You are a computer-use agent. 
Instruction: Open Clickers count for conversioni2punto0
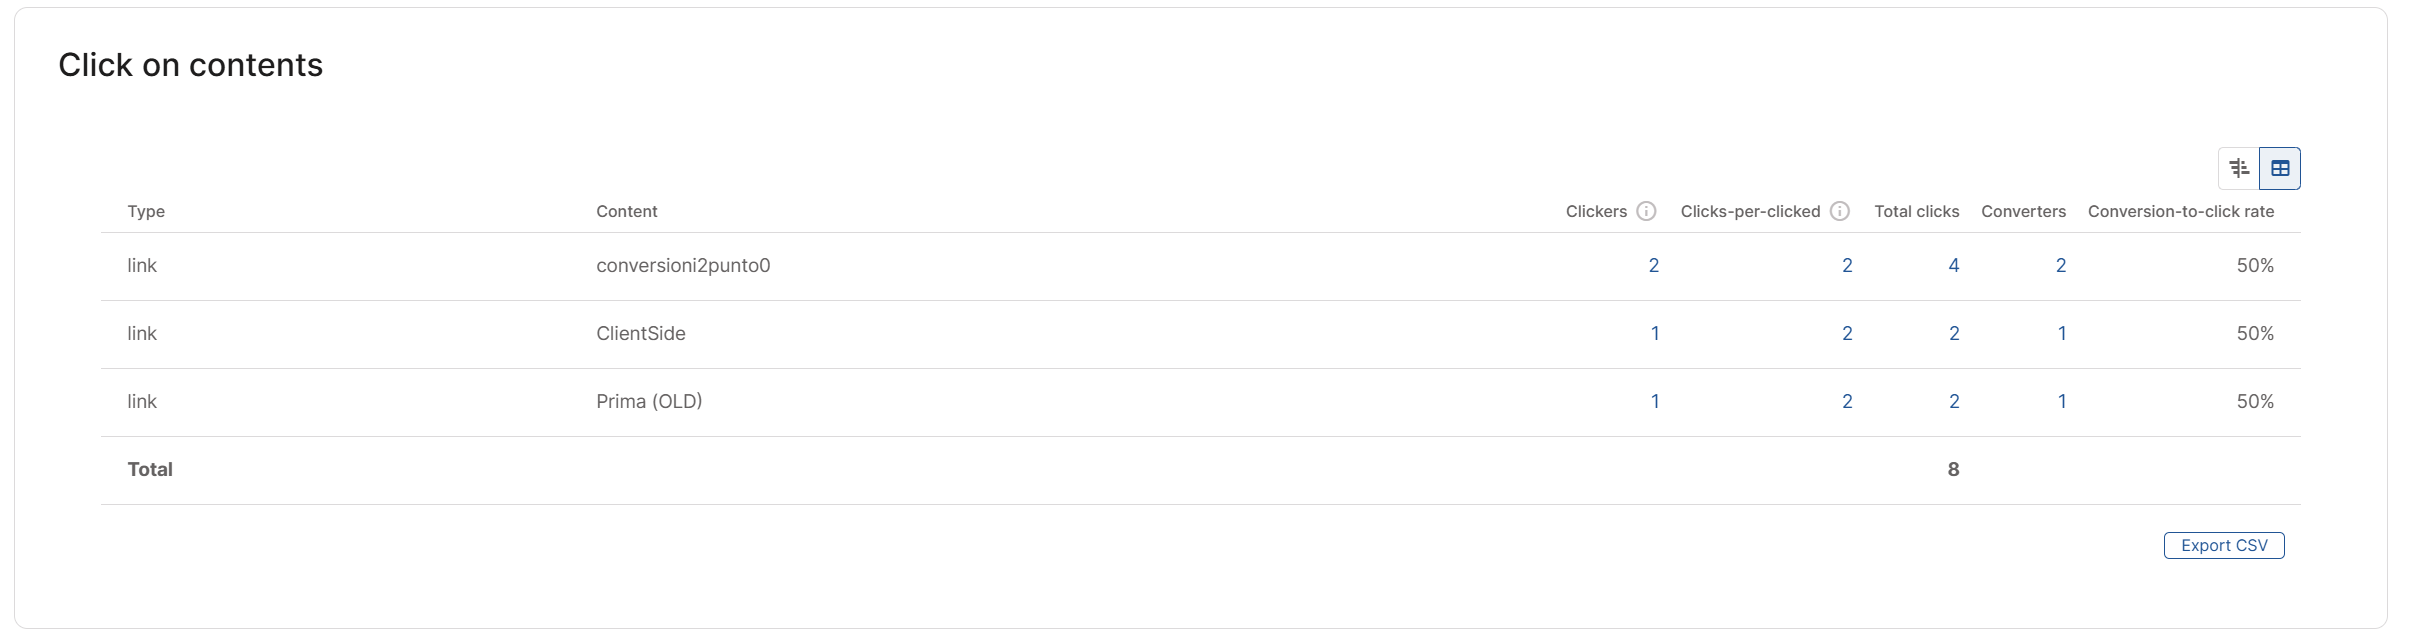[1653, 265]
